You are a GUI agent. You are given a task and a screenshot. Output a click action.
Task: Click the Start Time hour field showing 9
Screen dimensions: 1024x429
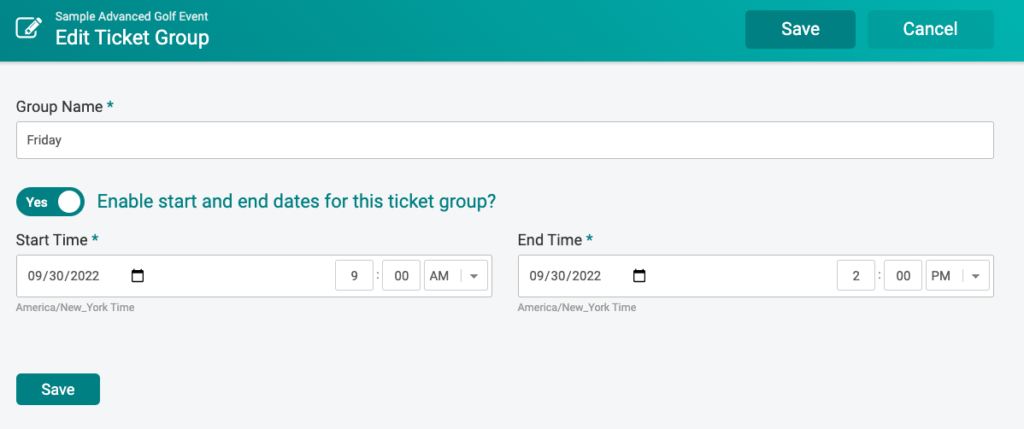click(355, 276)
